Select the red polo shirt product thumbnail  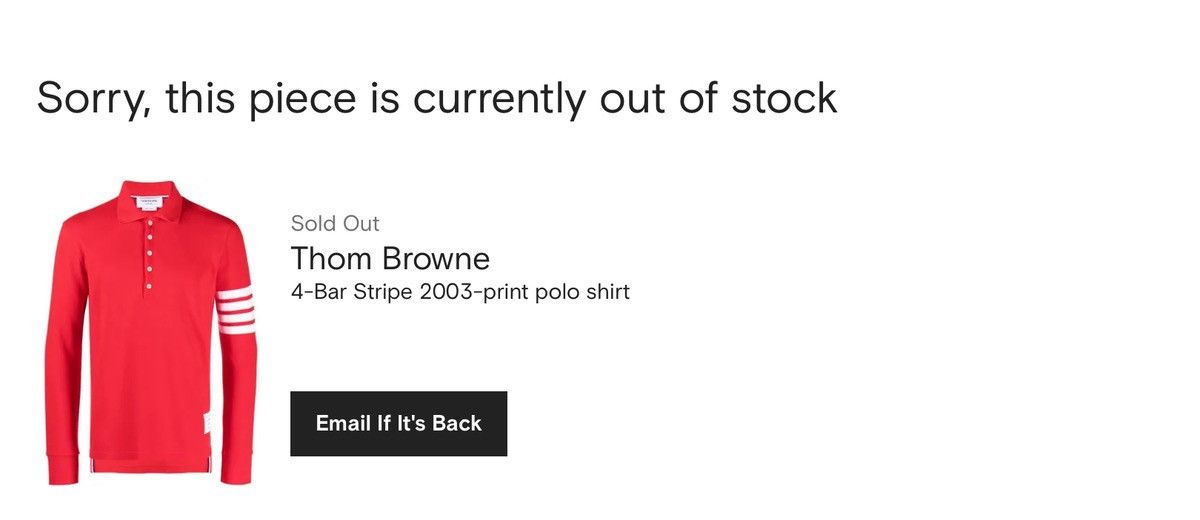(149, 331)
